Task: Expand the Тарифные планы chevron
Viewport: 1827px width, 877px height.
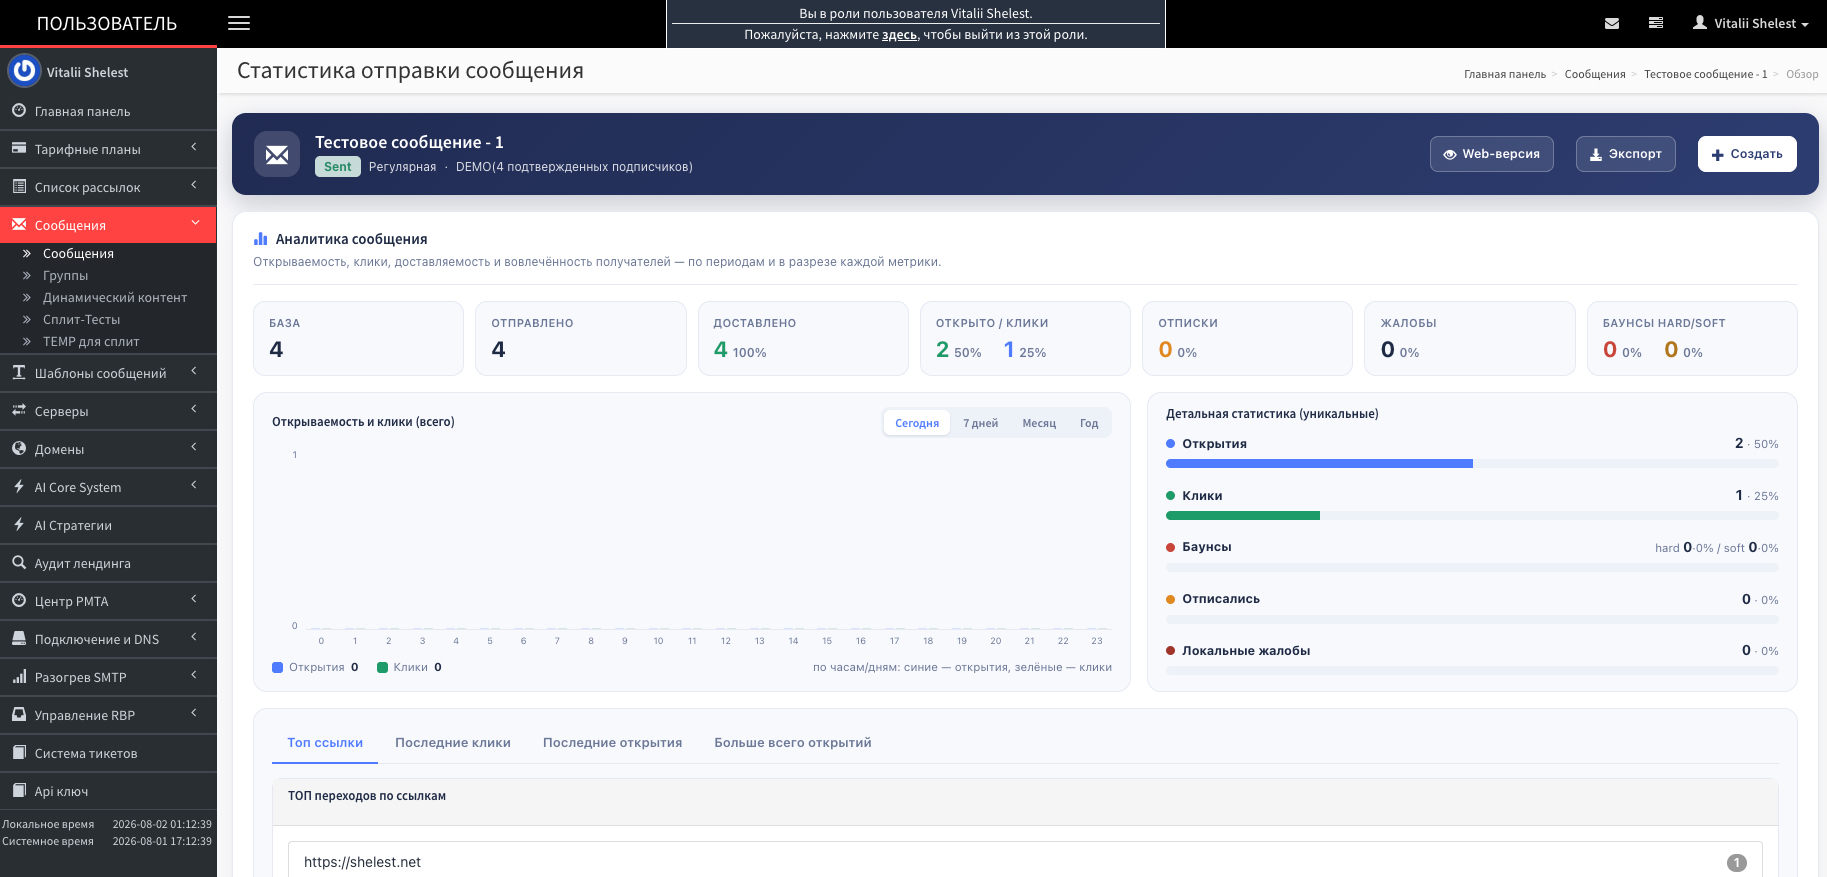Action: click(x=194, y=147)
